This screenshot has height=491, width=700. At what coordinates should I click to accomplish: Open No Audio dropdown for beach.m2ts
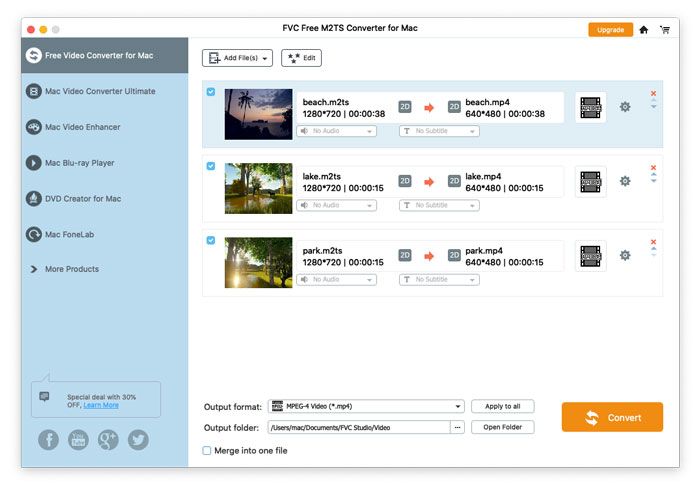point(337,131)
